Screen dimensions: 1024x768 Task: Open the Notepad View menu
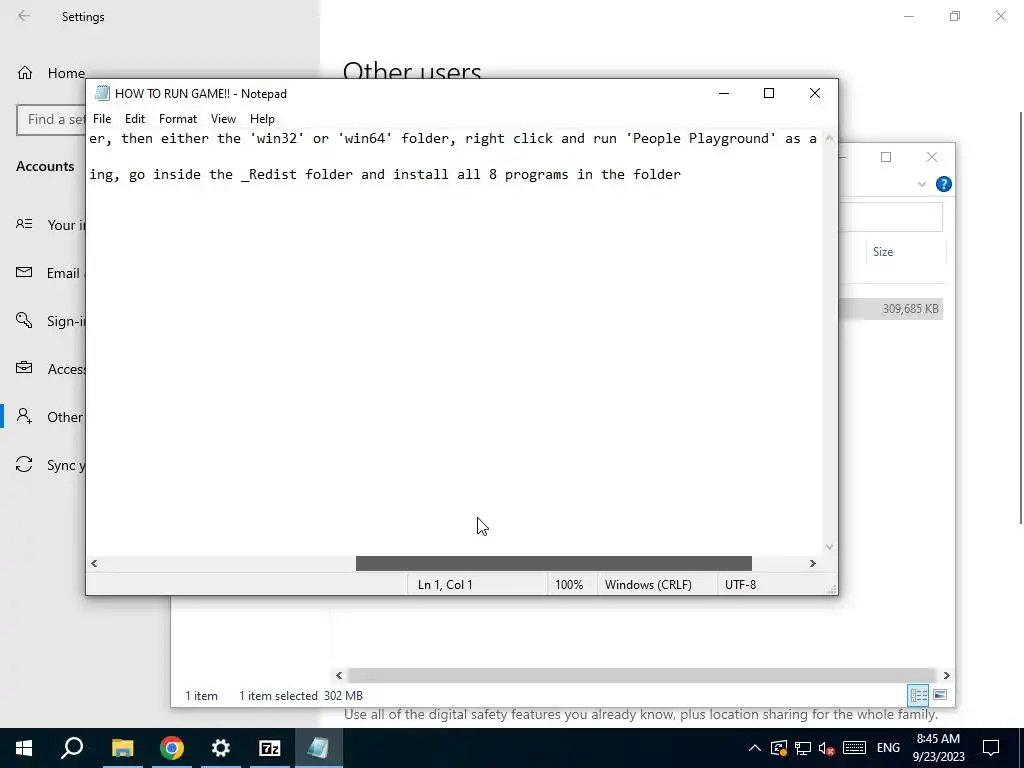tap(223, 119)
